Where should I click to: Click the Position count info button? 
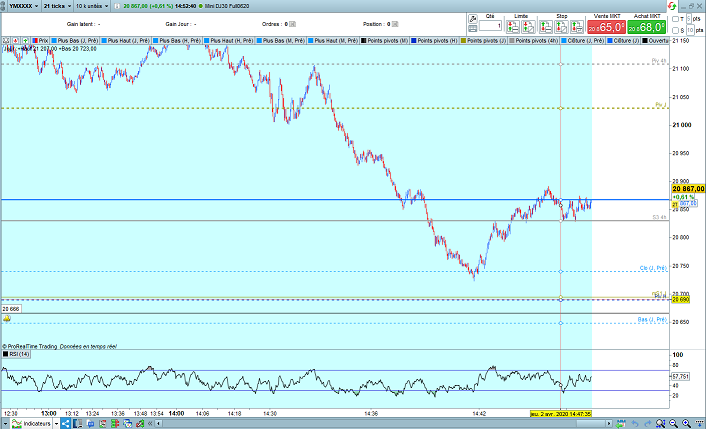[x=395, y=24]
